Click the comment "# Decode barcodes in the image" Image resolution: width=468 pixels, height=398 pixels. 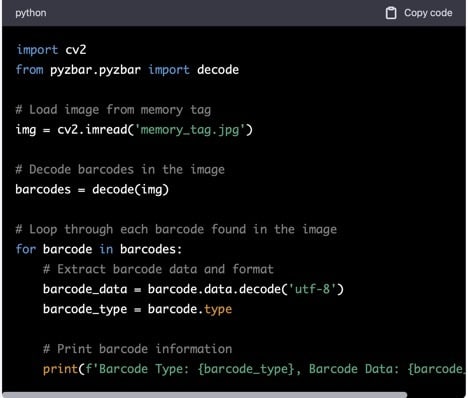point(120,170)
